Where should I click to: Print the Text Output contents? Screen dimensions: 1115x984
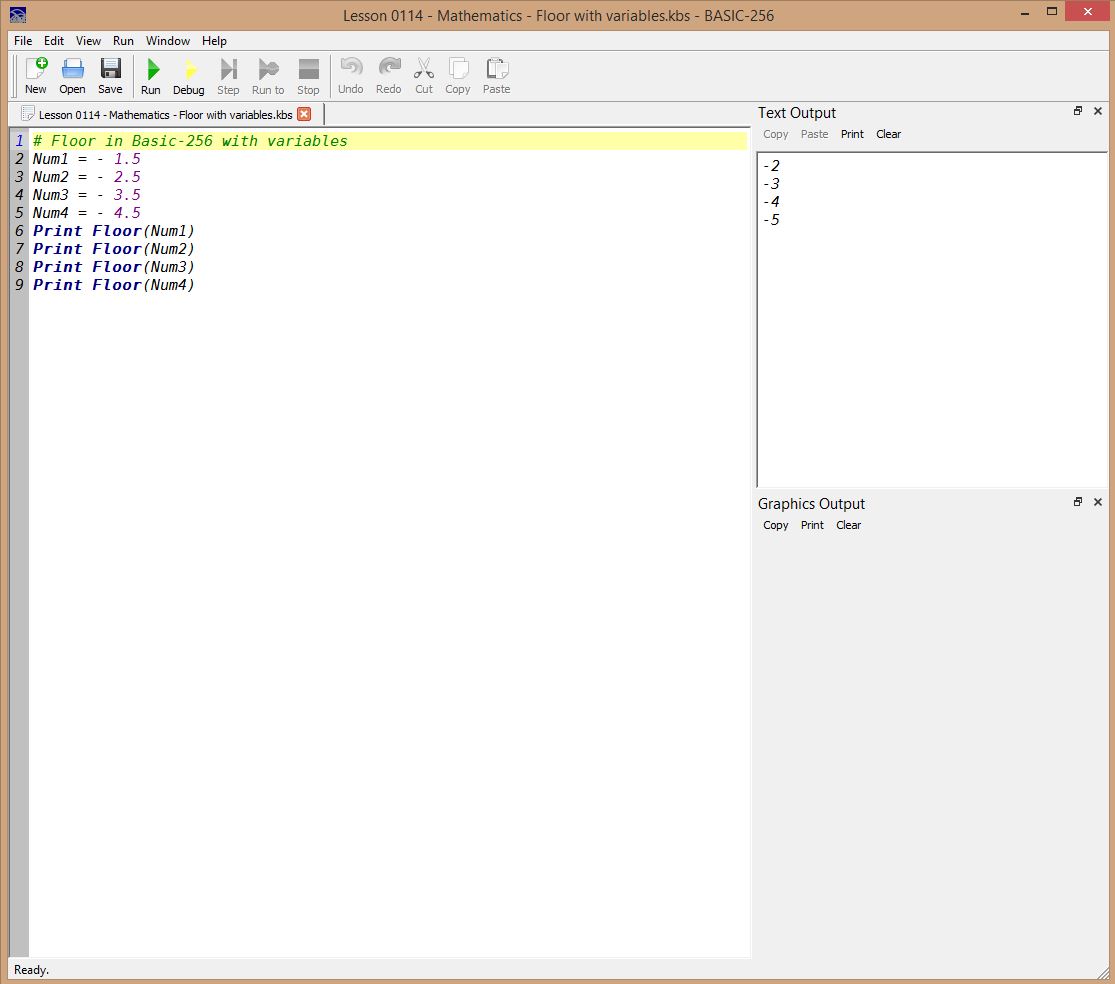tap(852, 134)
